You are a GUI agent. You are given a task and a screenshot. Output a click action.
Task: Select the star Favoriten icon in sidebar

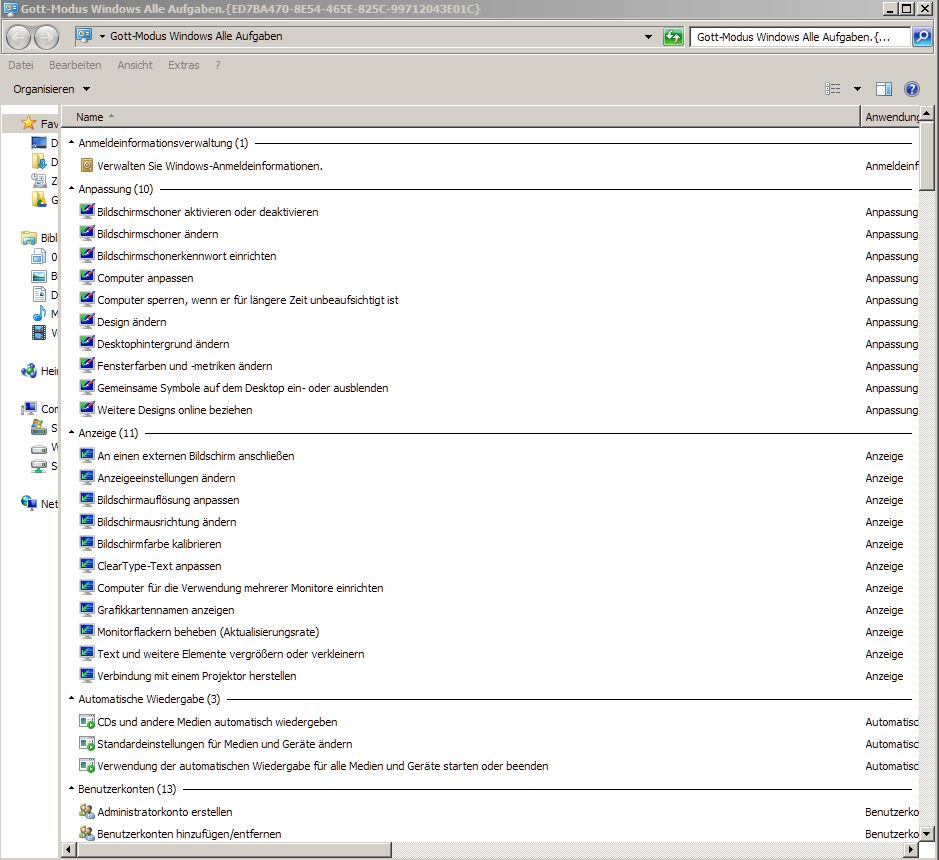[x=28, y=123]
